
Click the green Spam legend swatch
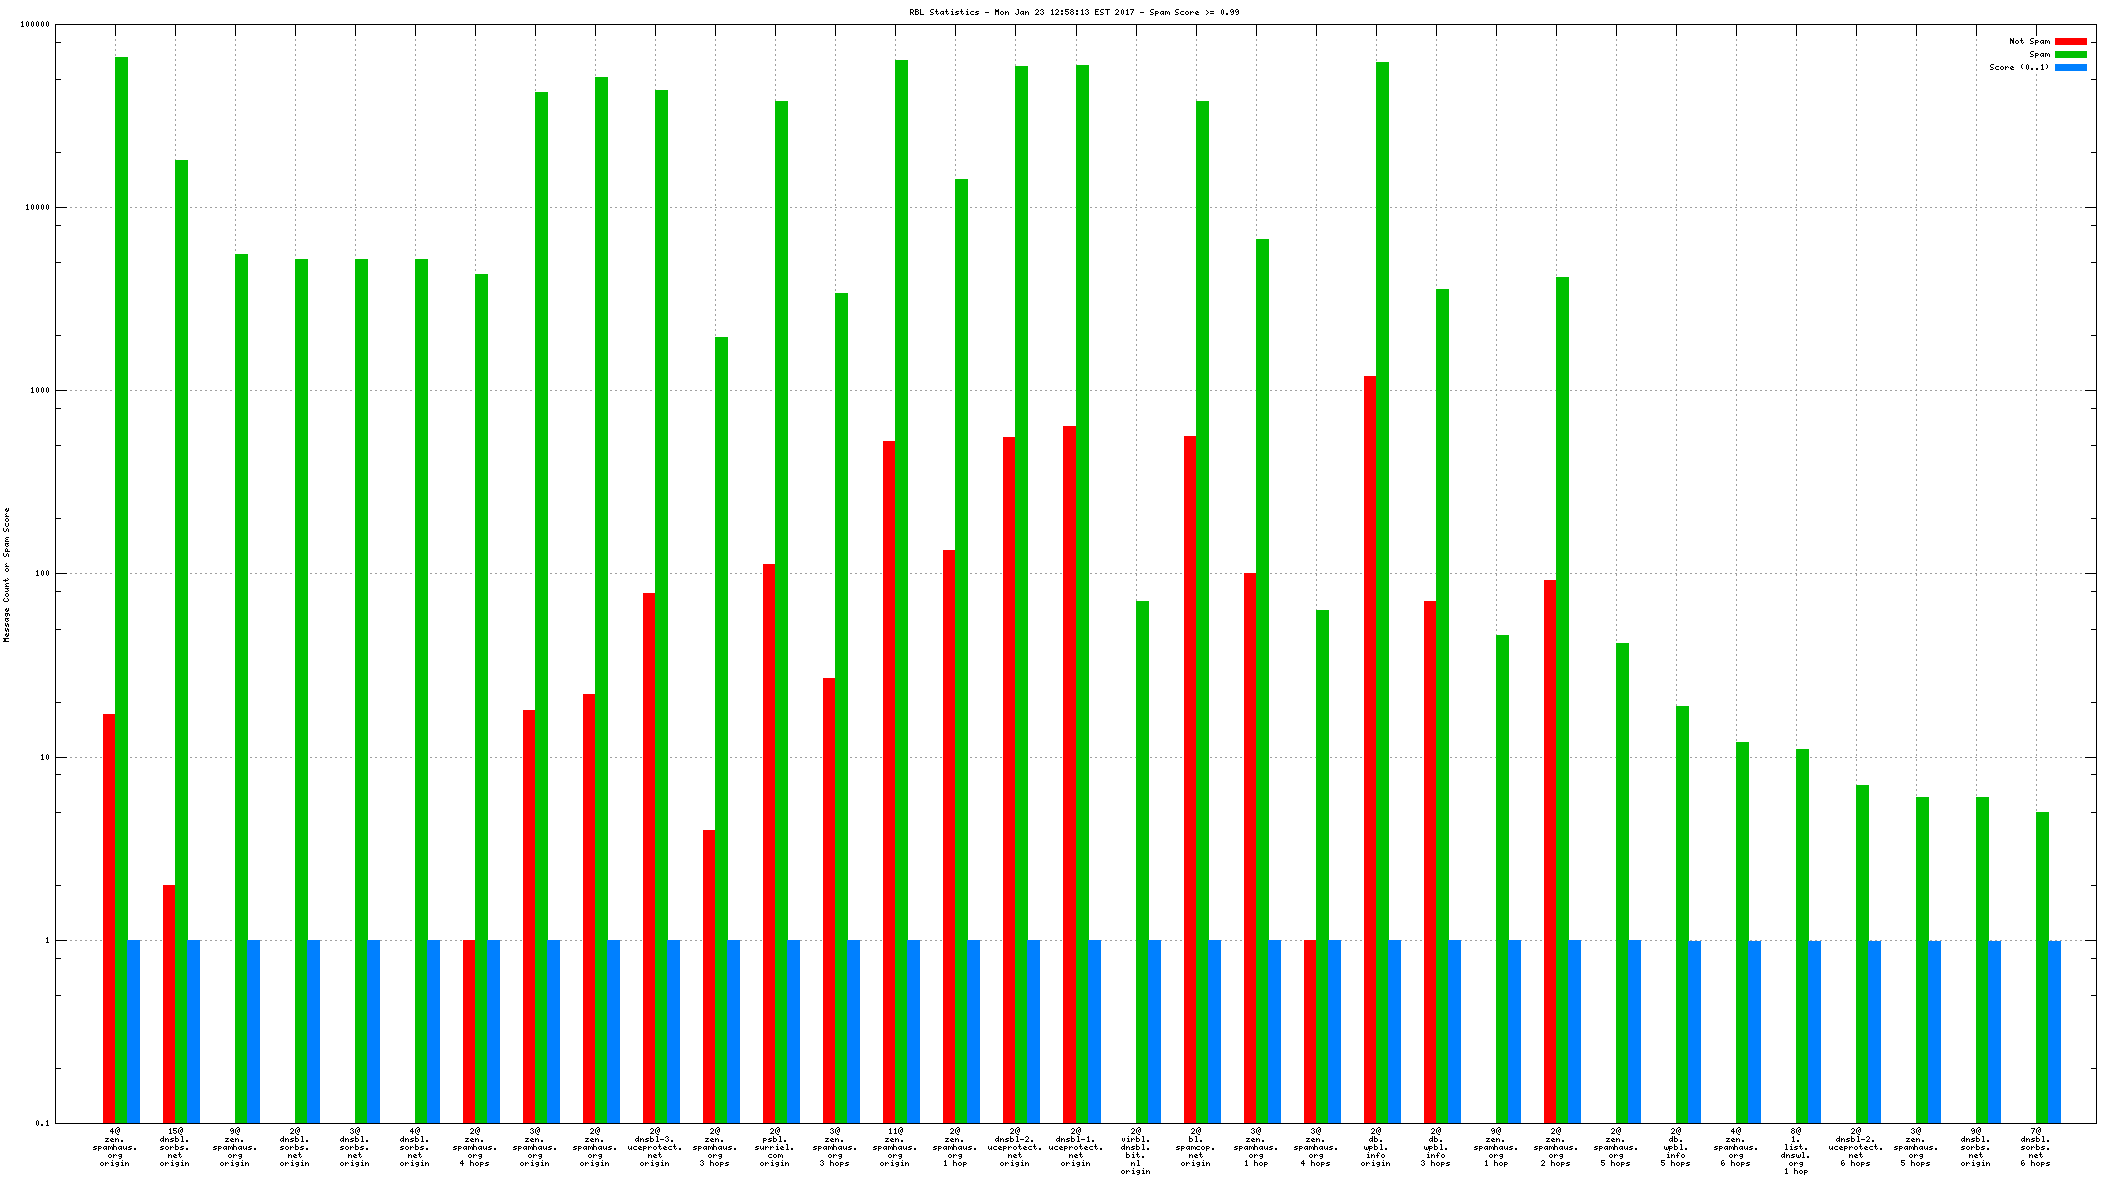(x=2070, y=55)
